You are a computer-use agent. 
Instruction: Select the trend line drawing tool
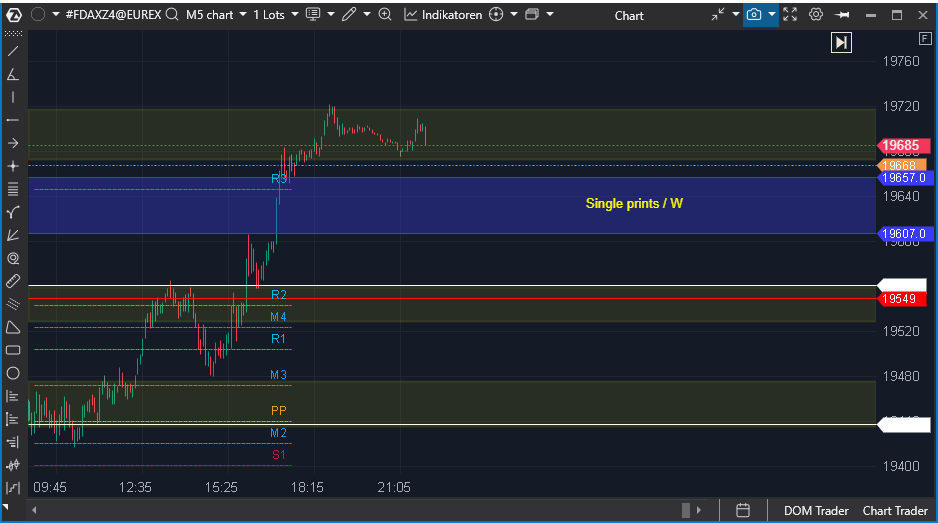pos(13,51)
